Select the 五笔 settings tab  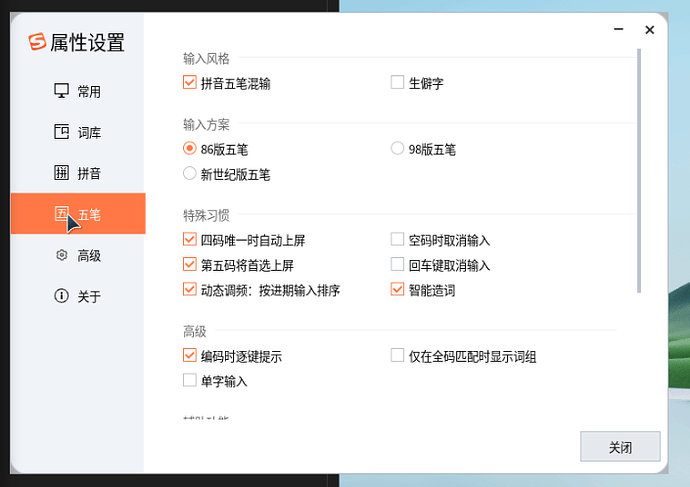click(78, 214)
